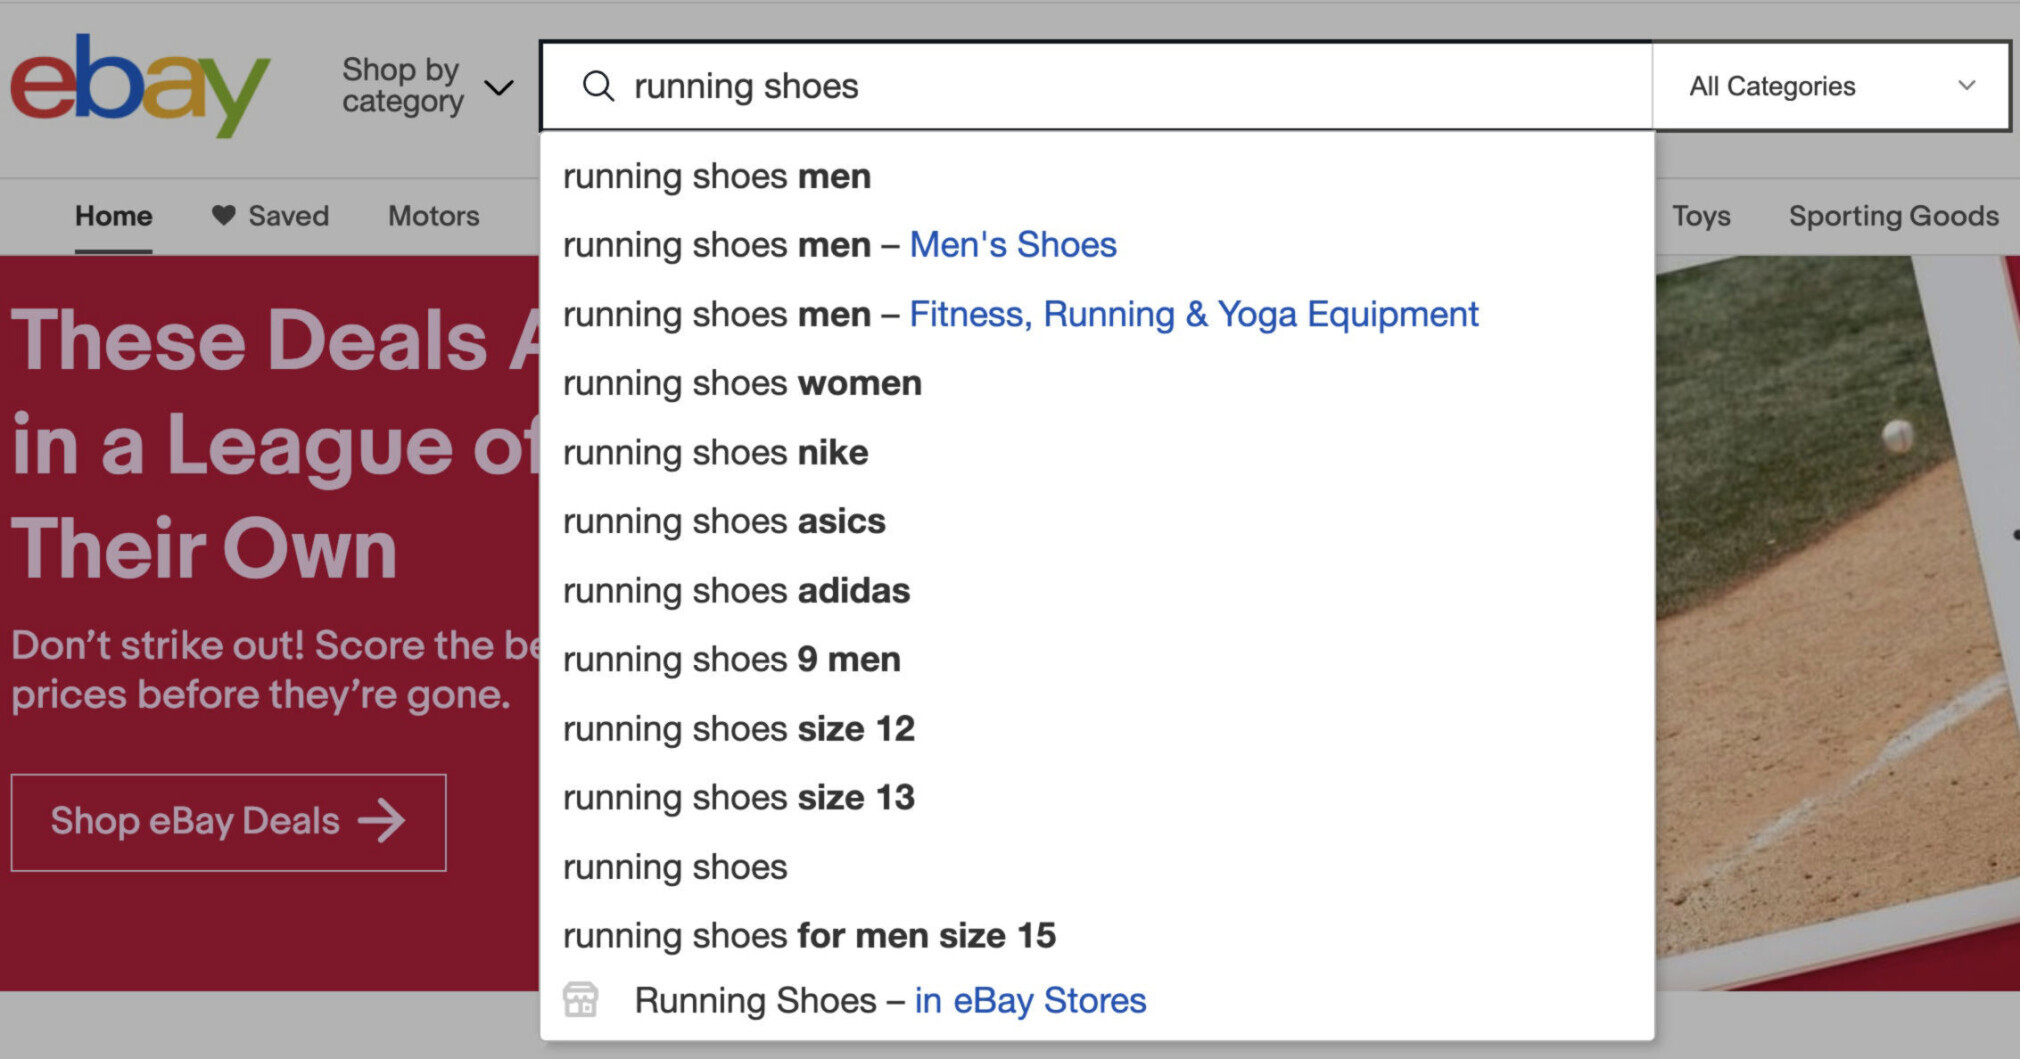Pick 'running shoes asics' suggestion
The height and width of the screenshot is (1059, 2020).
[x=1097, y=521]
